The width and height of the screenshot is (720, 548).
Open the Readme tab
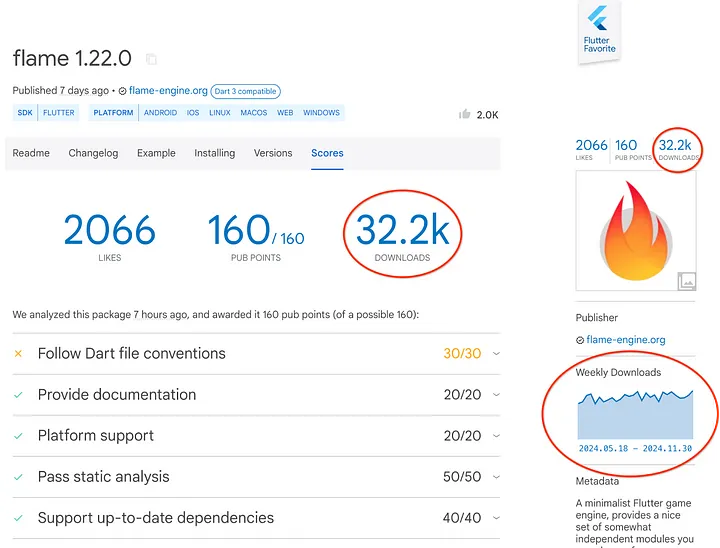pyautogui.click(x=31, y=153)
